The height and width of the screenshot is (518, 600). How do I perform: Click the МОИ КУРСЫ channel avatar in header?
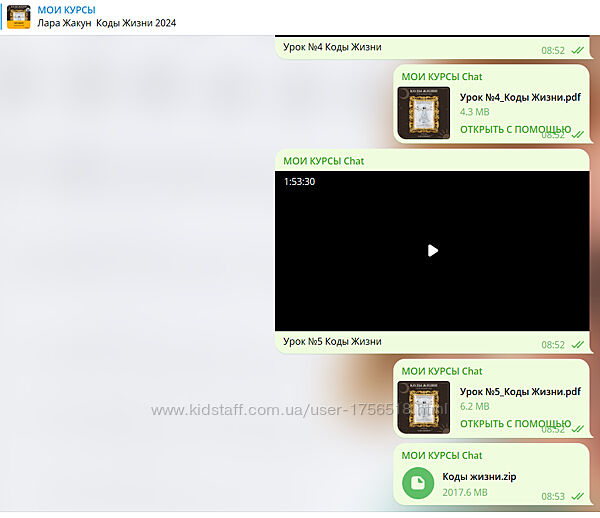coord(19,16)
